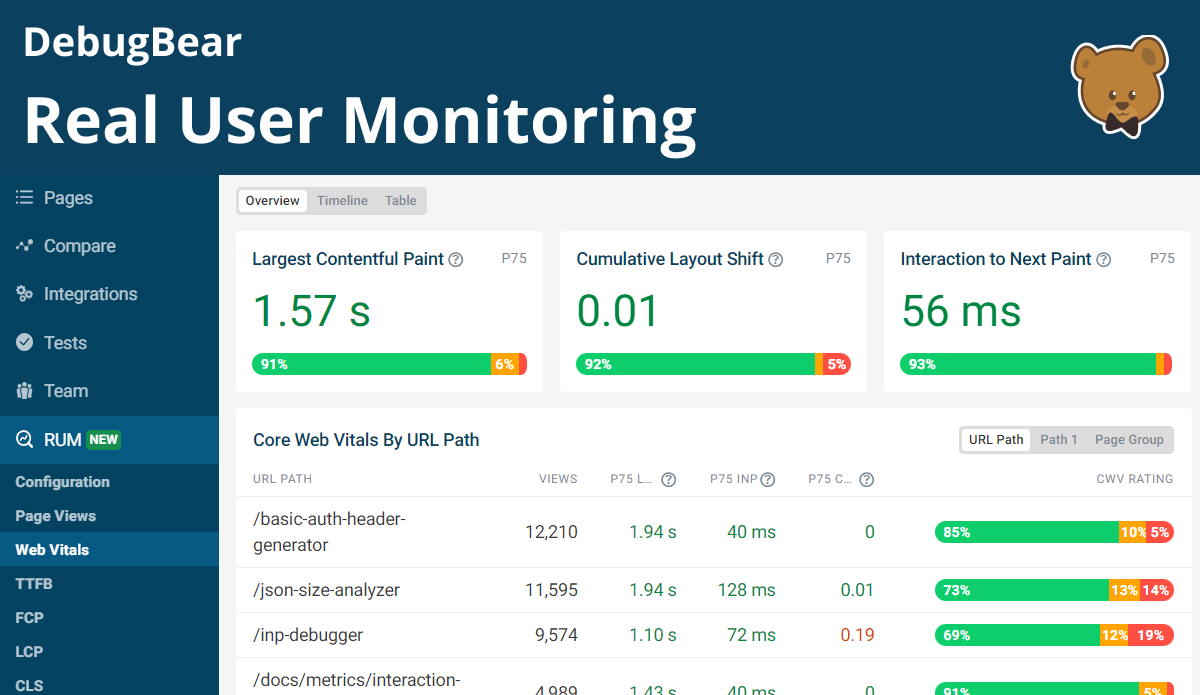Open the P75 INP column help tooltip
Image resolution: width=1200 pixels, height=695 pixels.
point(766,479)
